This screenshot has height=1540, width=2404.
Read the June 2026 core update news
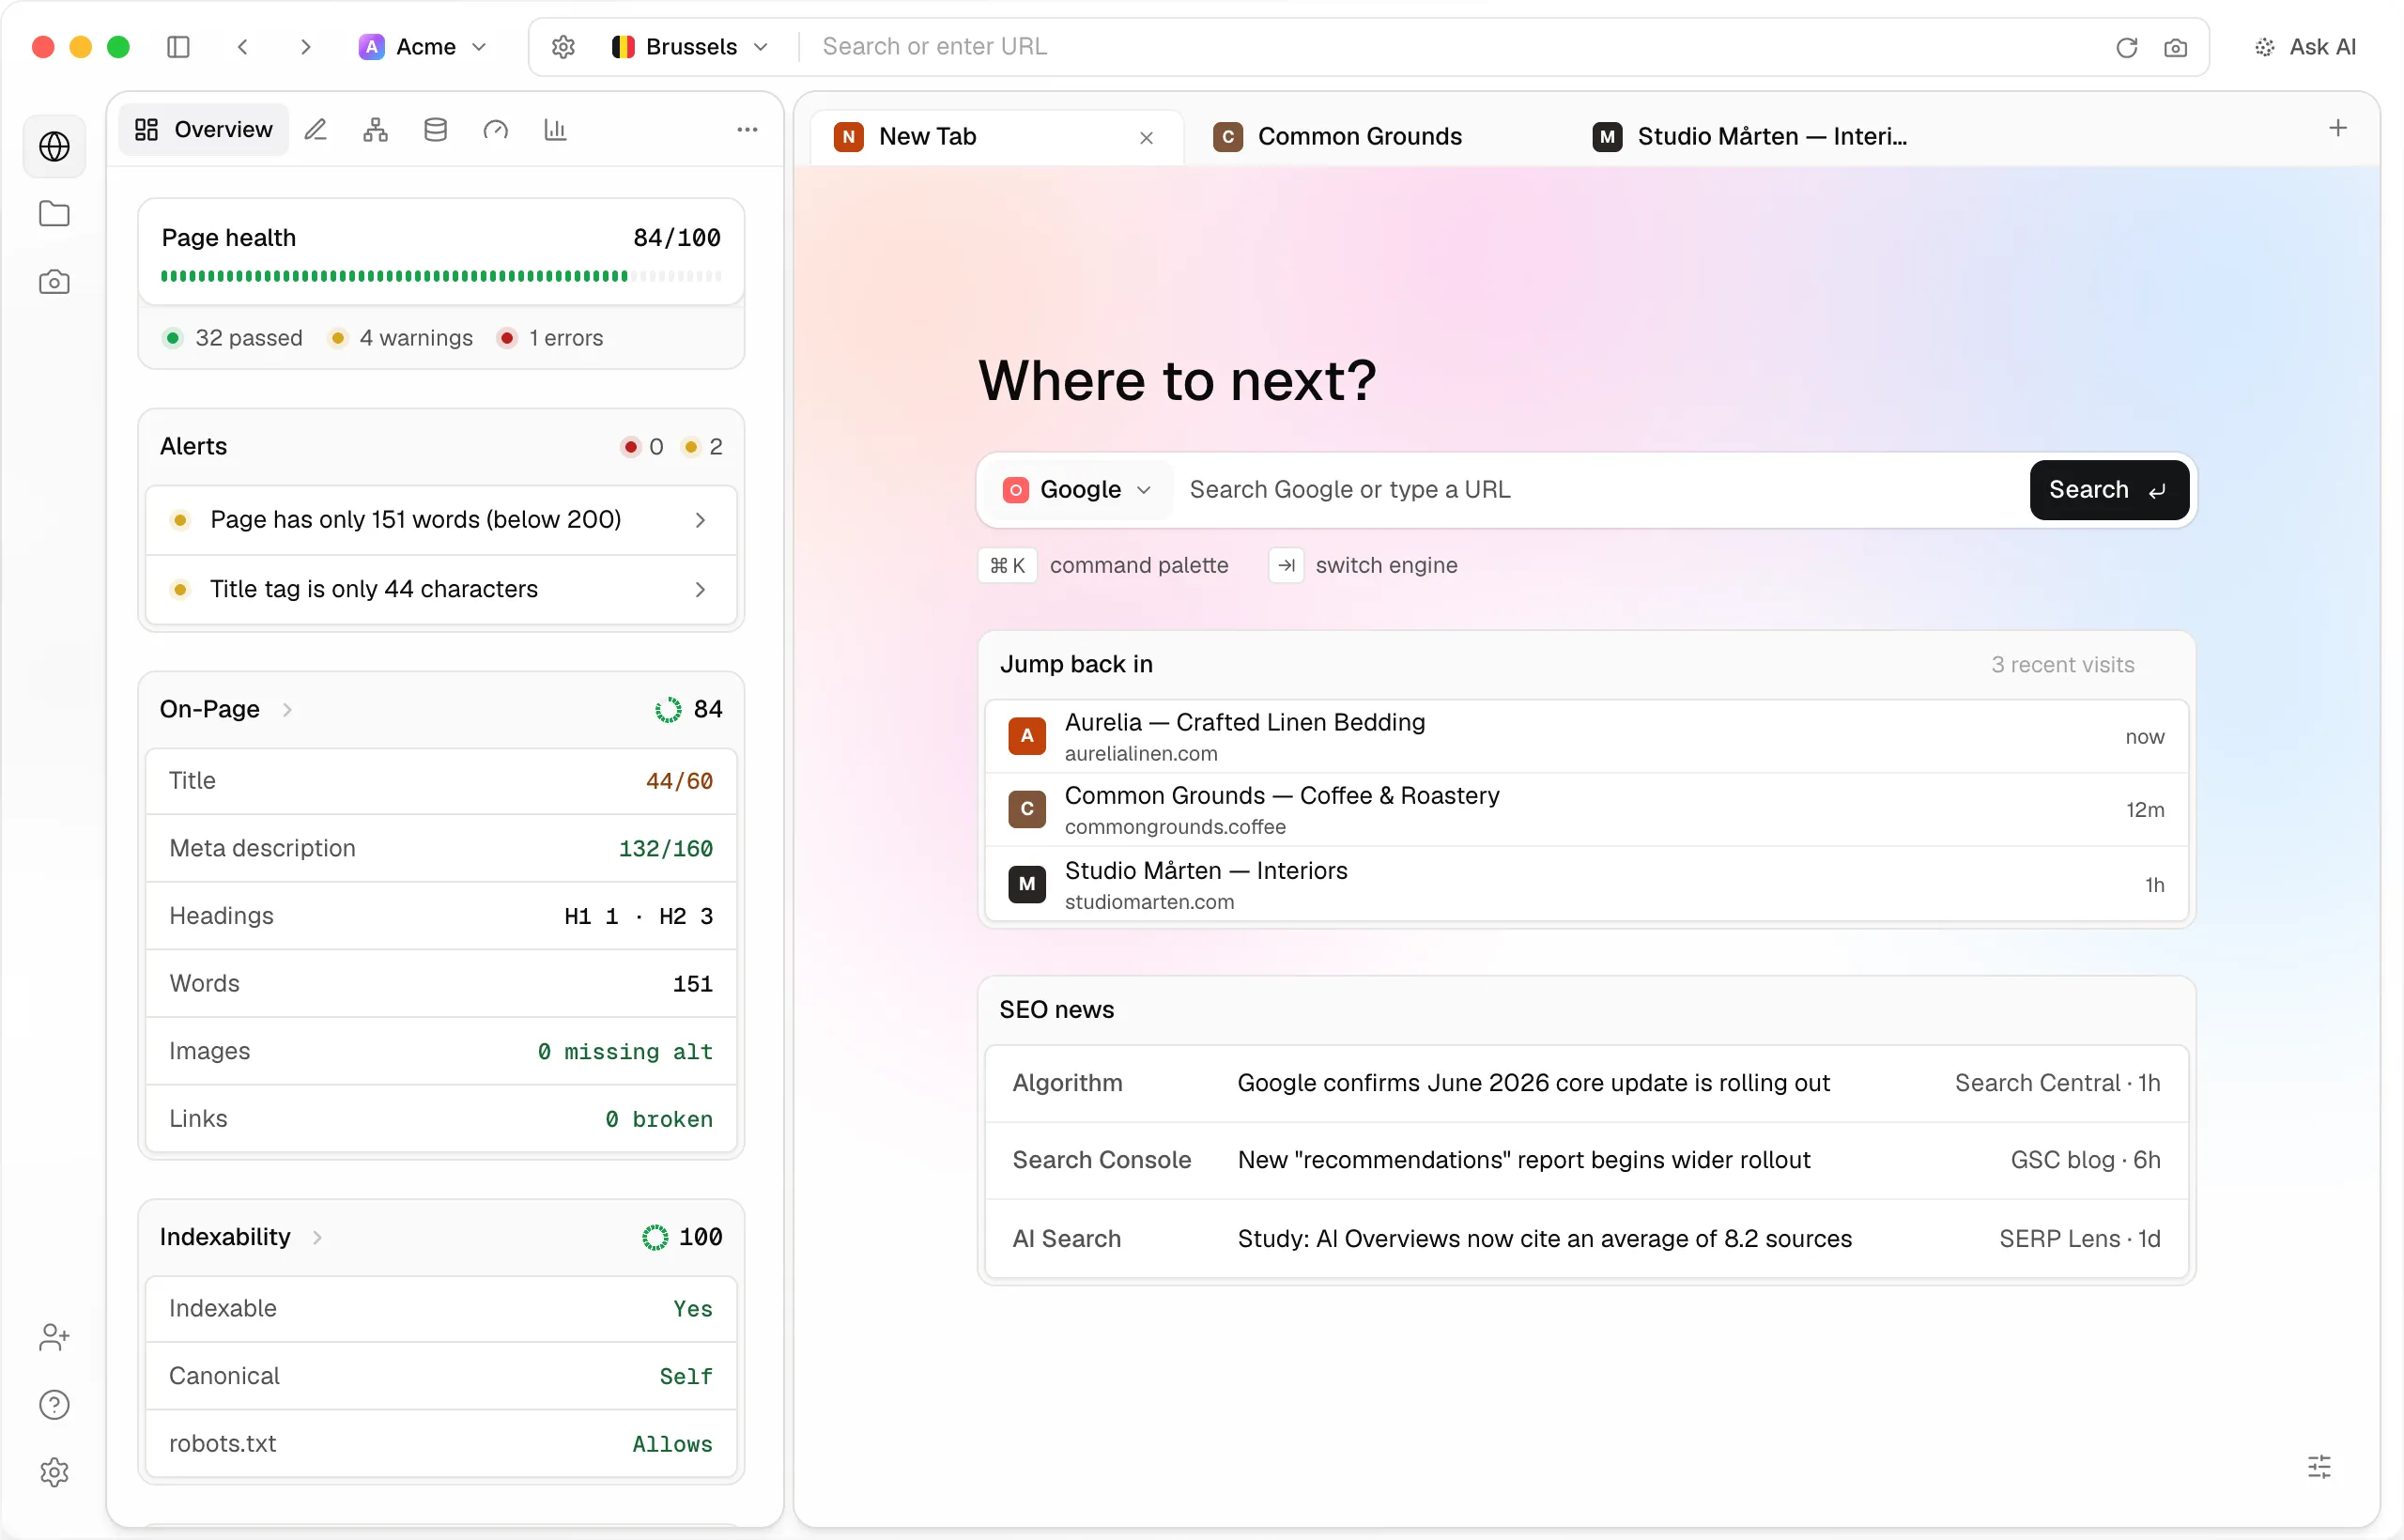click(x=1587, y=1083)
